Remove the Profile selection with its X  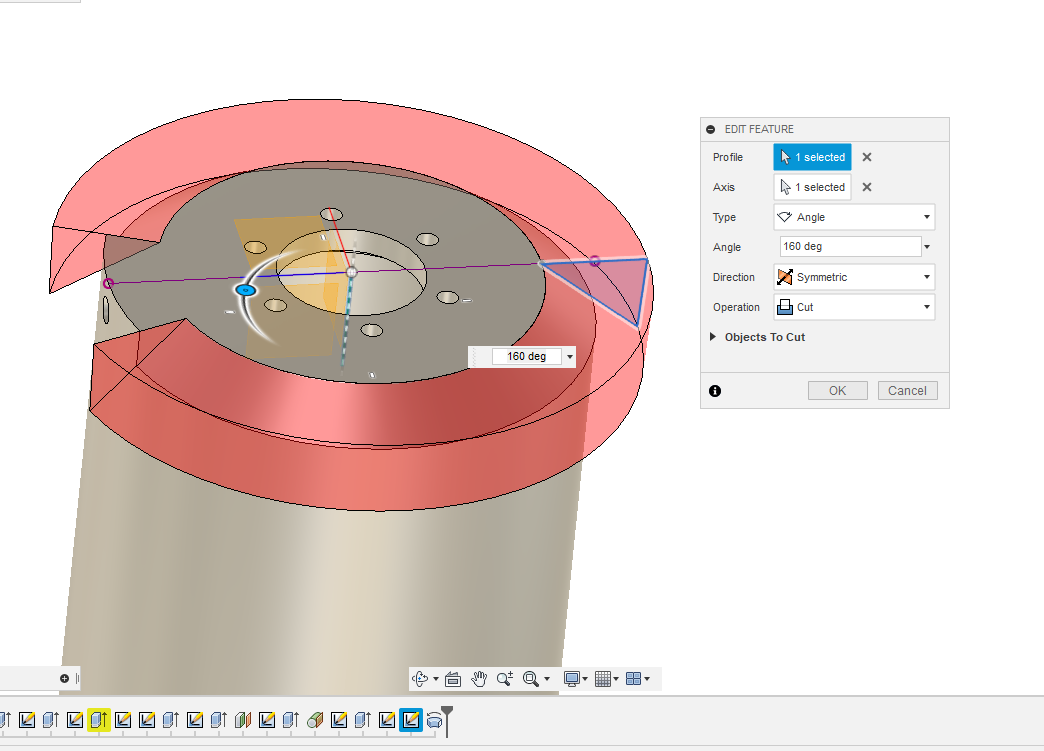[865, 157]
